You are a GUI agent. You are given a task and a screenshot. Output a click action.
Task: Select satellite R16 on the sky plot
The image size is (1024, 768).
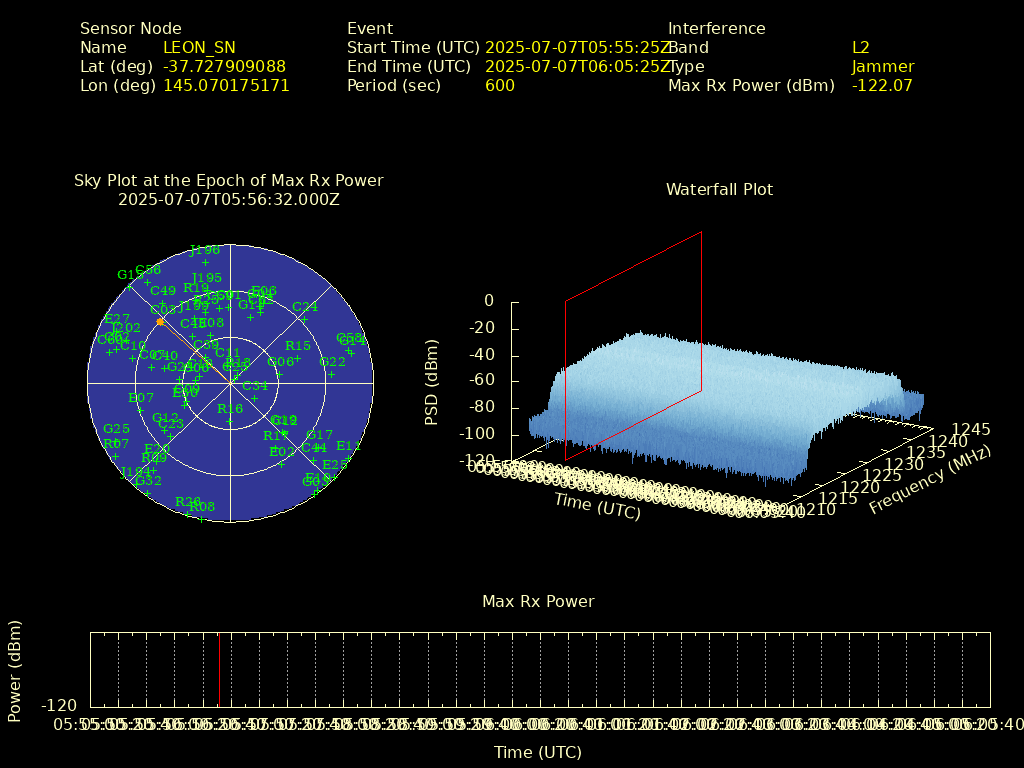[230, 421]
